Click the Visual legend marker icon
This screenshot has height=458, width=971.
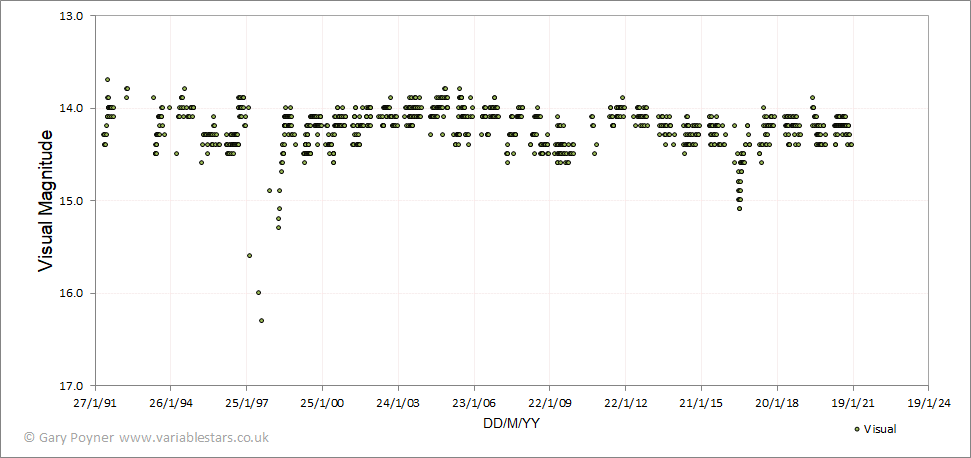(857, 429)
